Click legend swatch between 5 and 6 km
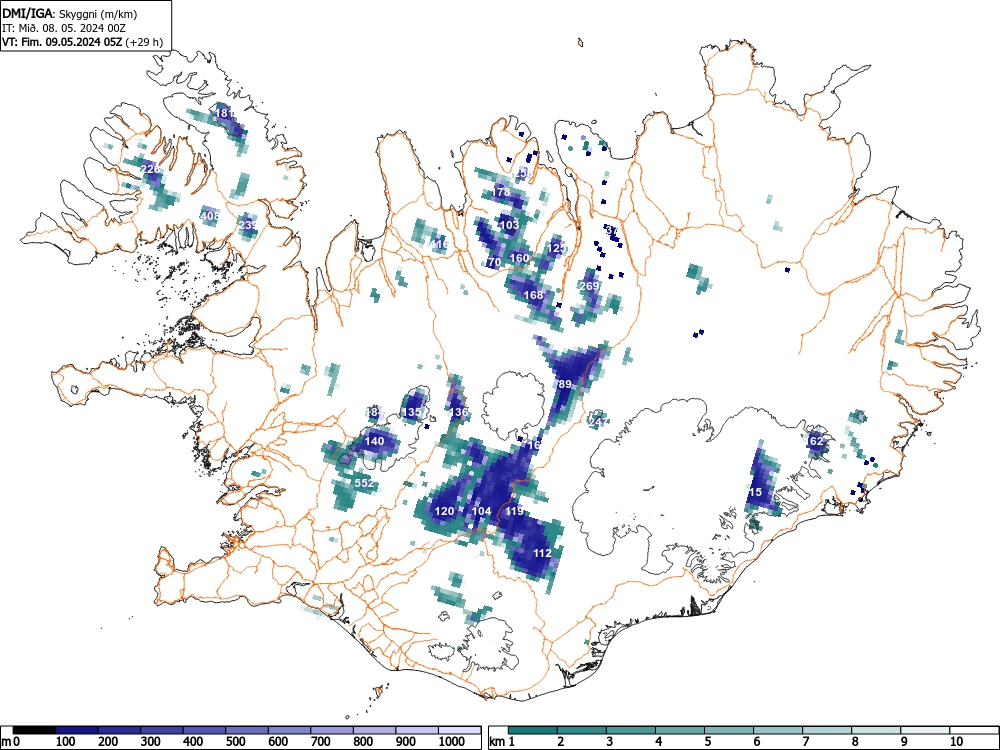Viewport: 1000px width, 750px height. pos(729,729)
